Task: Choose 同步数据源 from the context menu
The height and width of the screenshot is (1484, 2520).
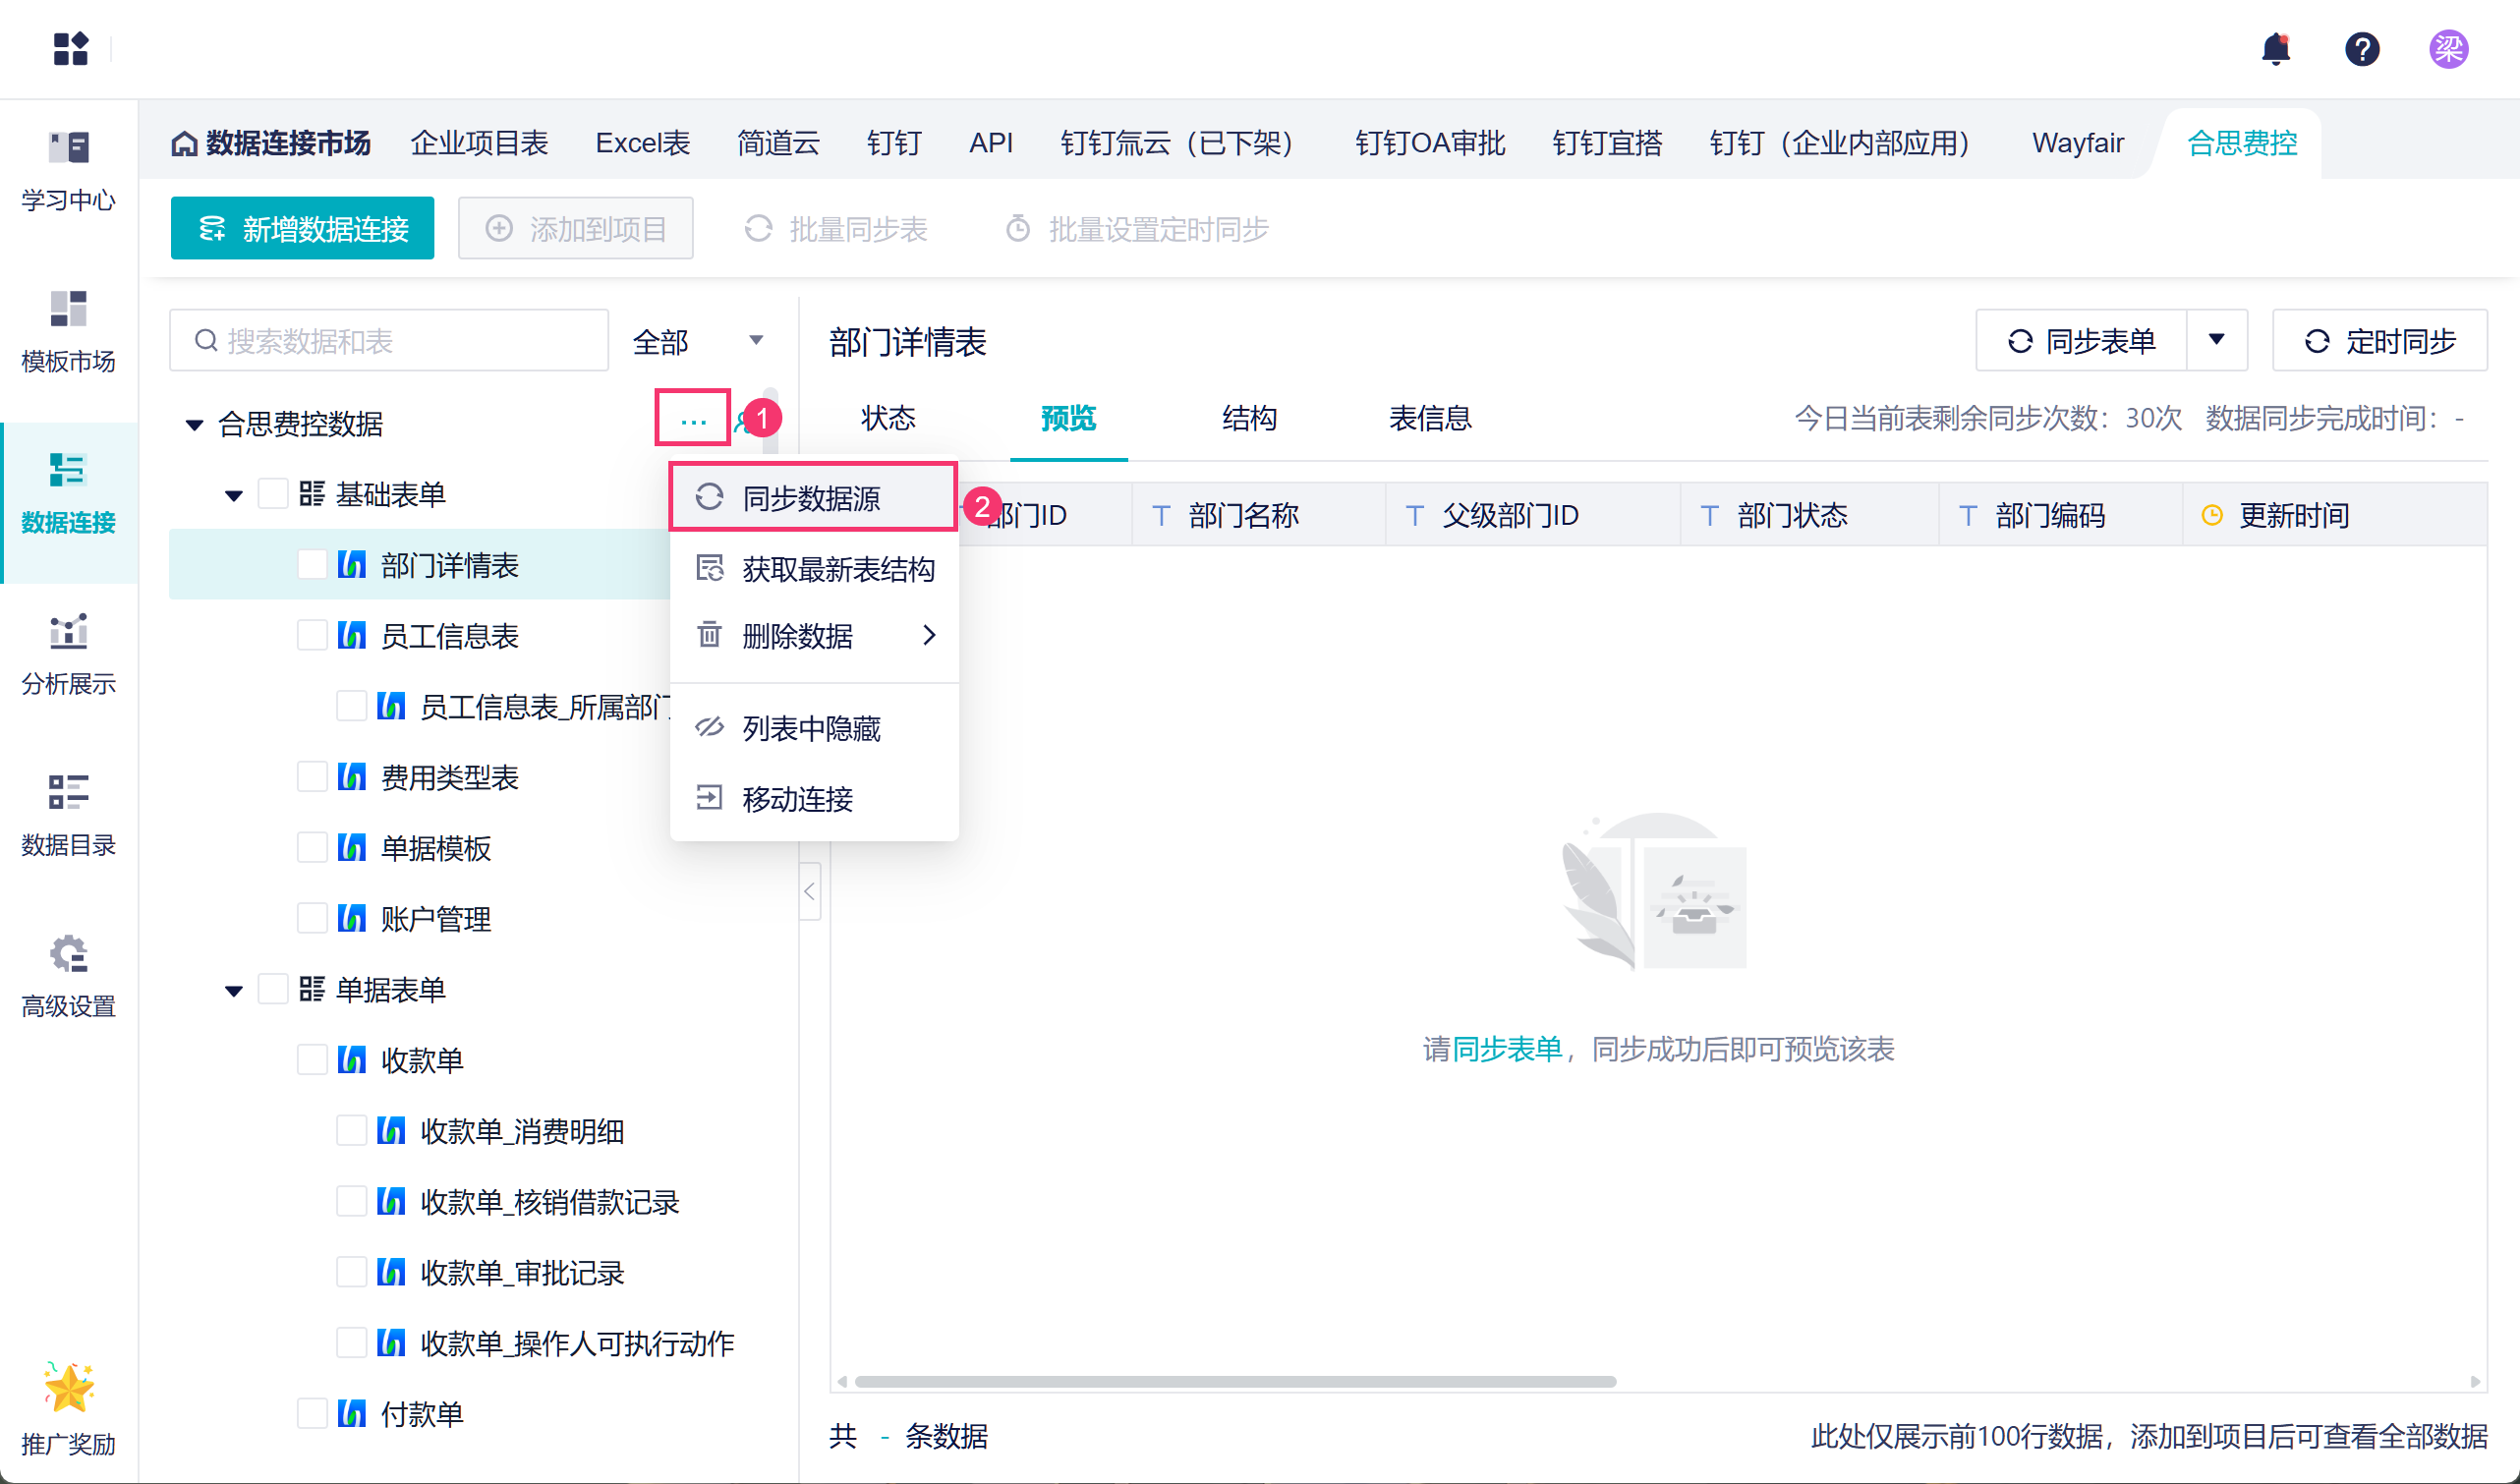Action: (812, 497)
